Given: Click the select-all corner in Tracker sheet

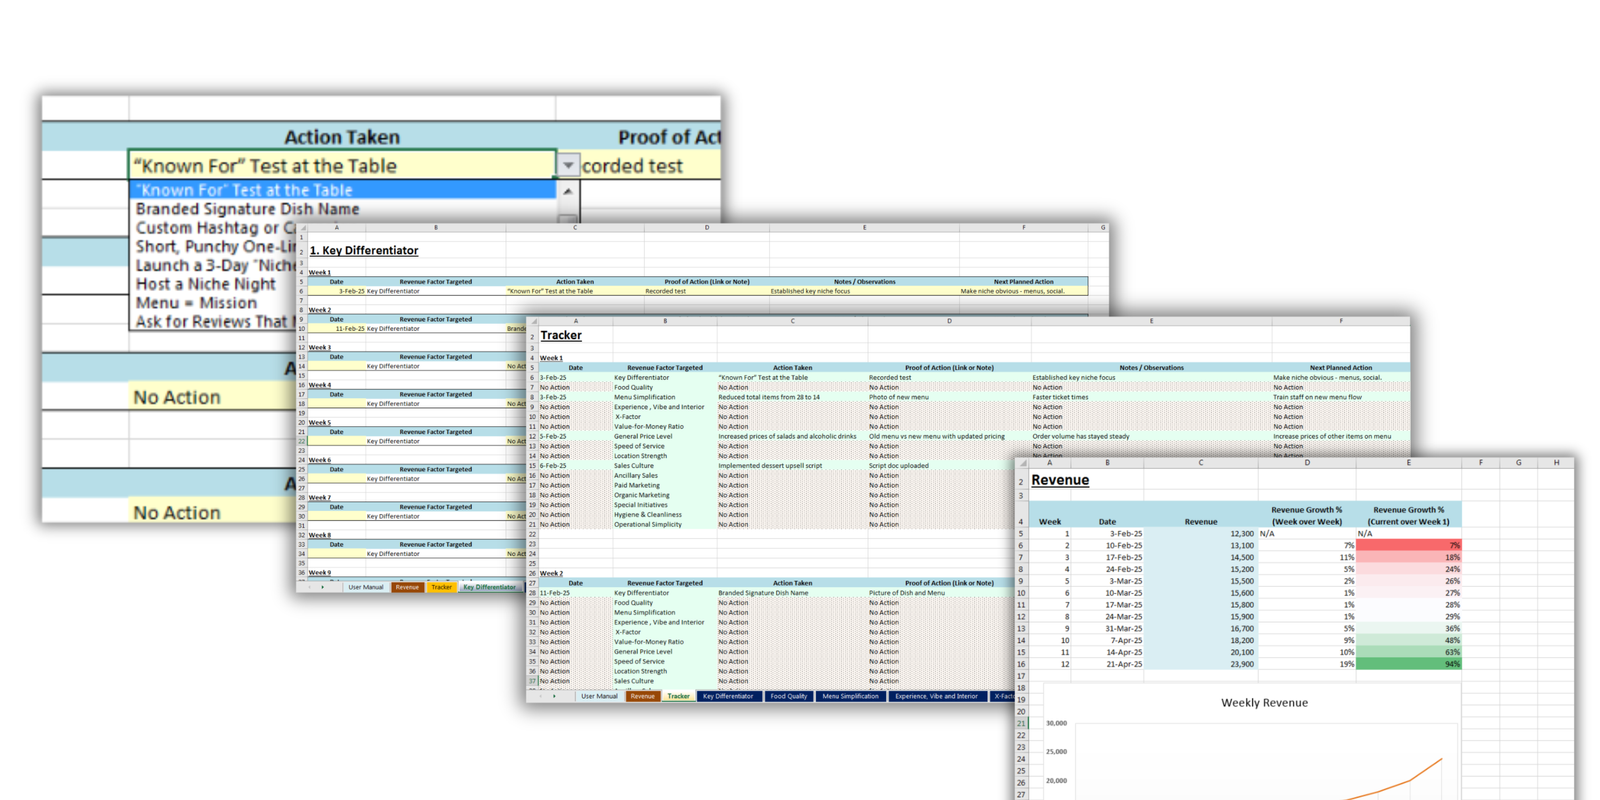Looking at the screenshot, I should click(x=533, y=321).
